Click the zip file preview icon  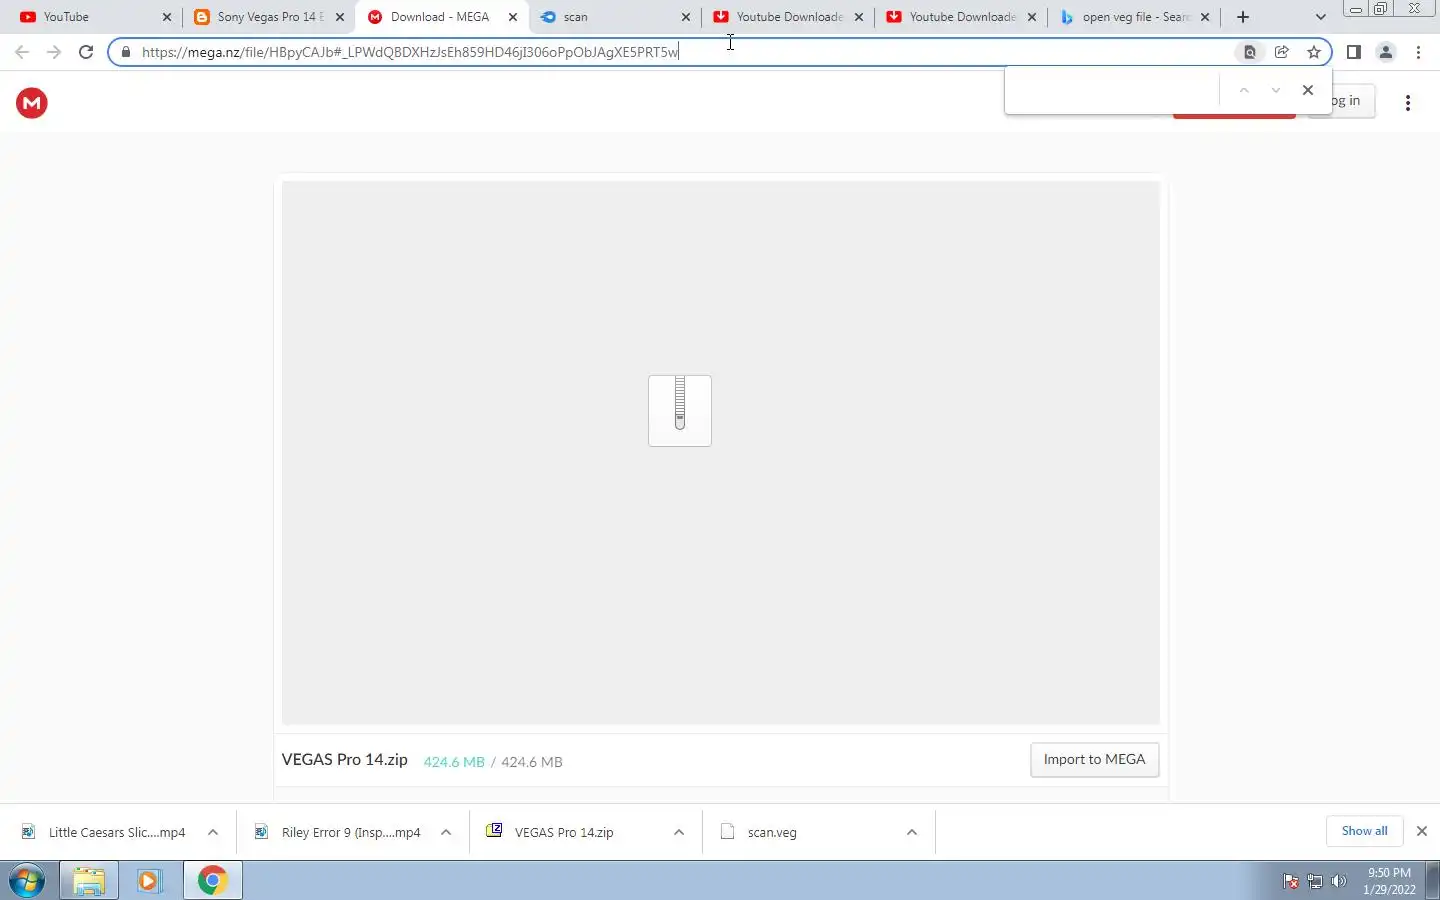(x=680, y=410)
